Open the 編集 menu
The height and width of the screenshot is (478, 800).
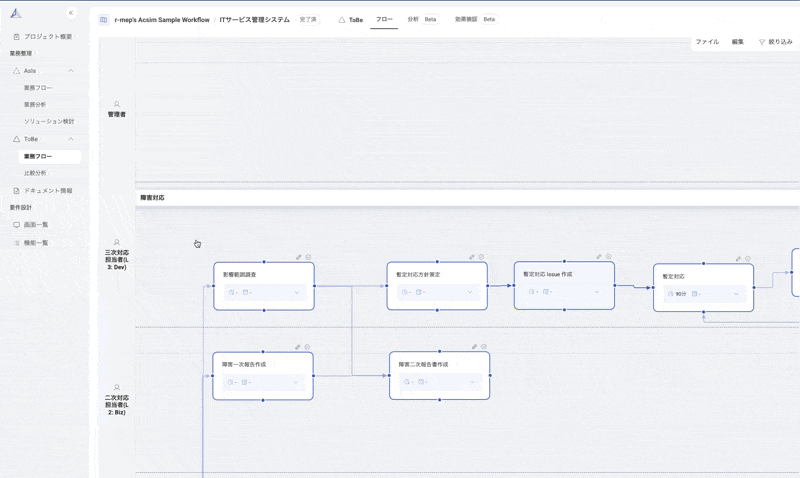738,42
